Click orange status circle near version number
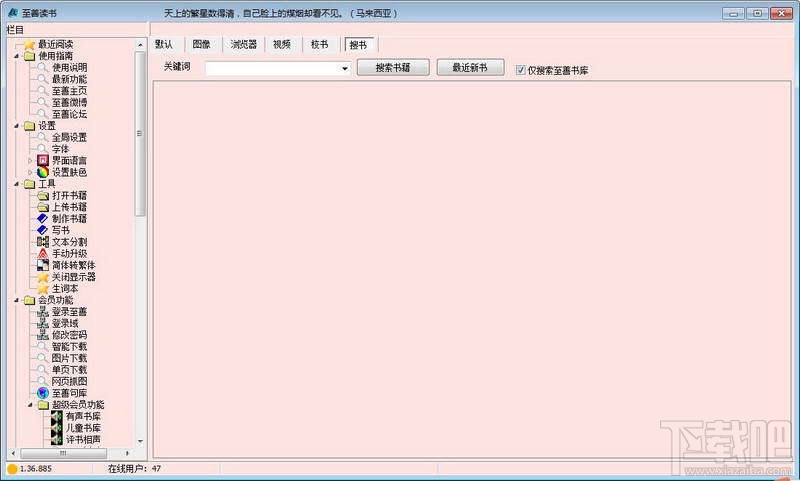This screenshot has height=481, width=800. (x=12, y=469)
